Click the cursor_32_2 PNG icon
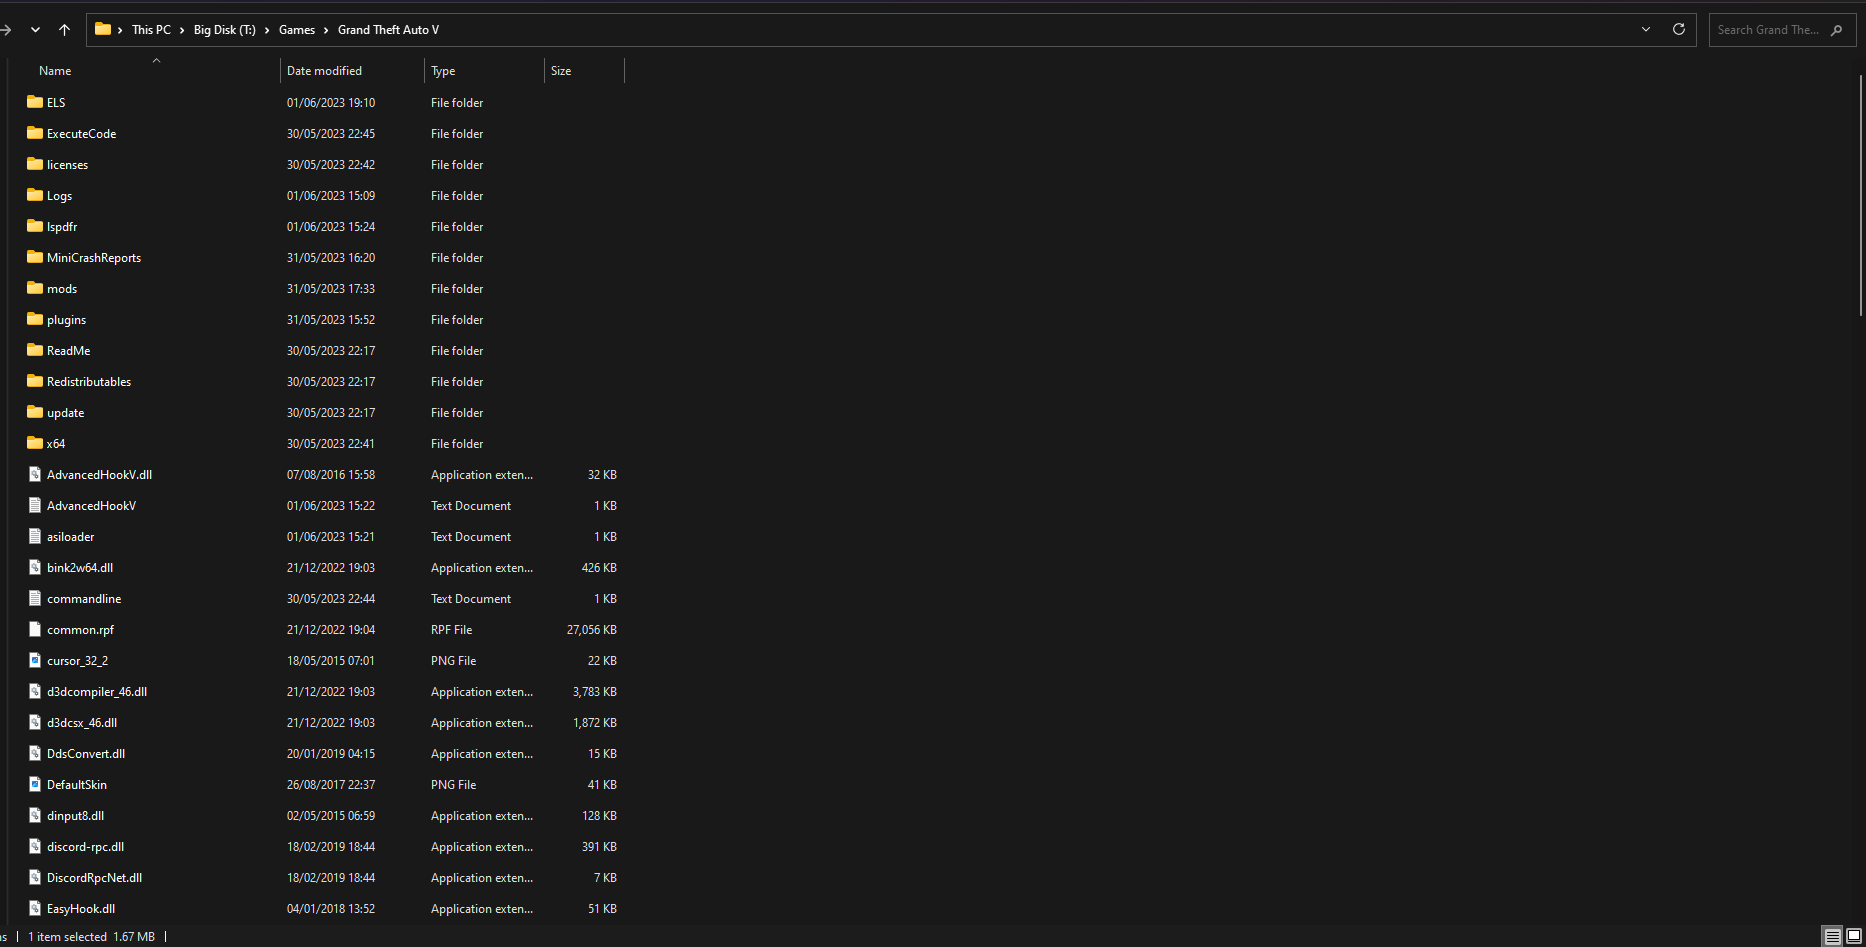Viewport: 1866px width, 947px height. (x=35, y=660)
